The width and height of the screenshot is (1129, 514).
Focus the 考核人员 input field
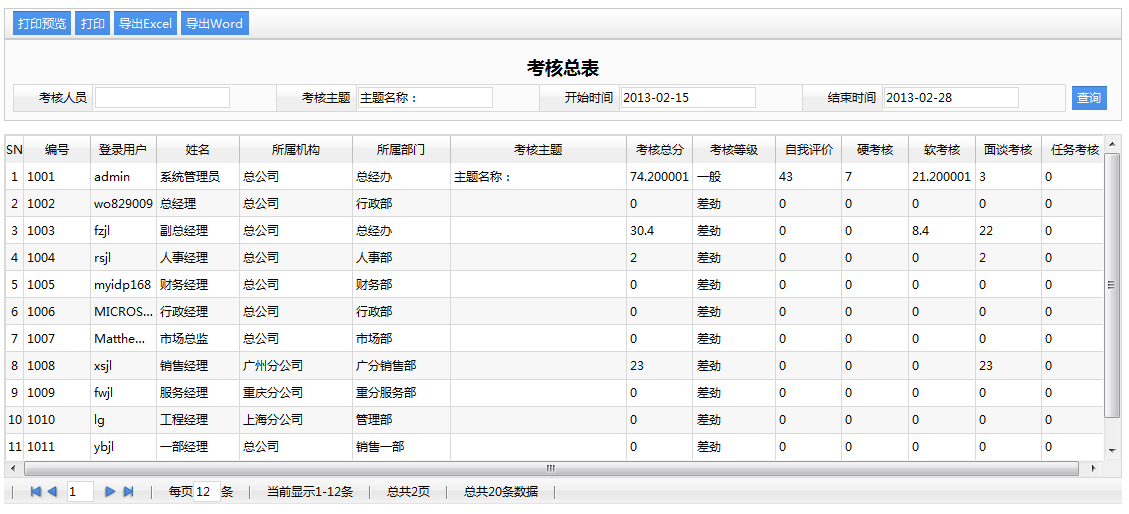click(x=162, y=98)
